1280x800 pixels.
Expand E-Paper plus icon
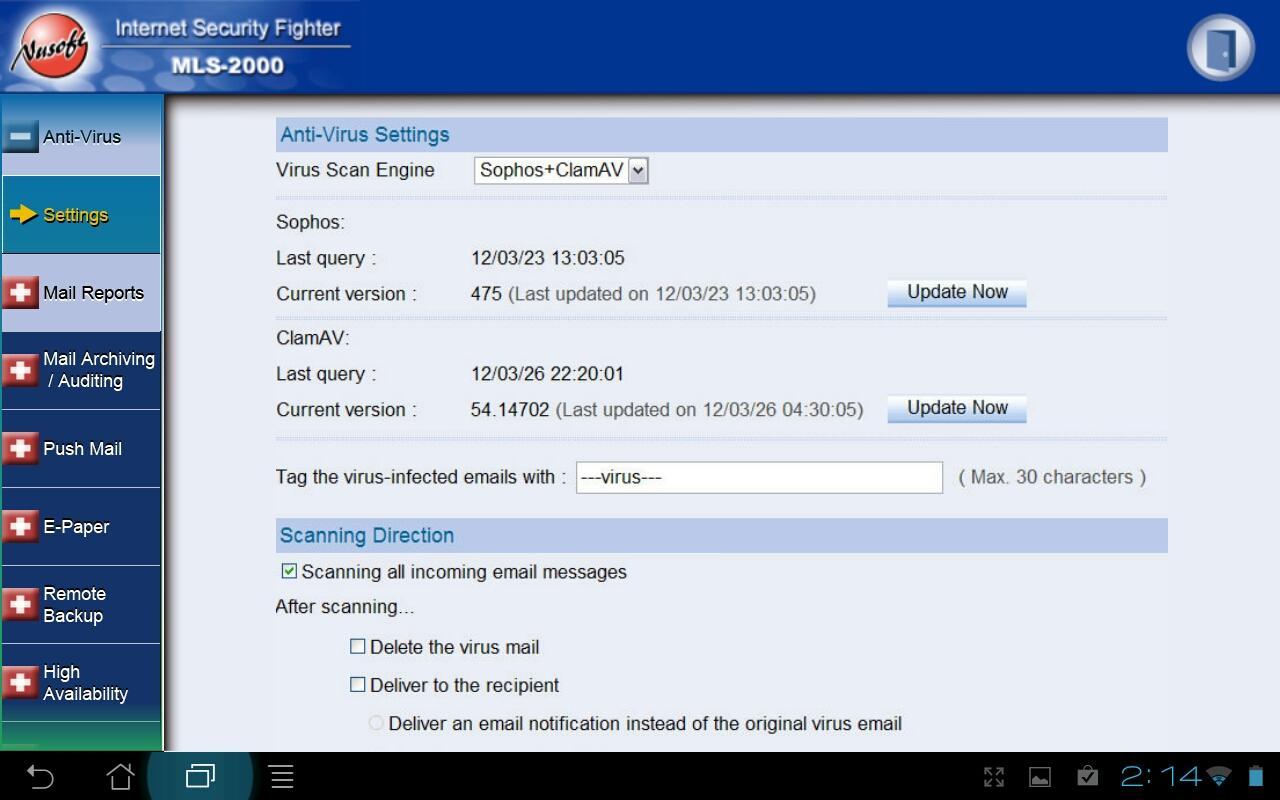tap(20, 526)
